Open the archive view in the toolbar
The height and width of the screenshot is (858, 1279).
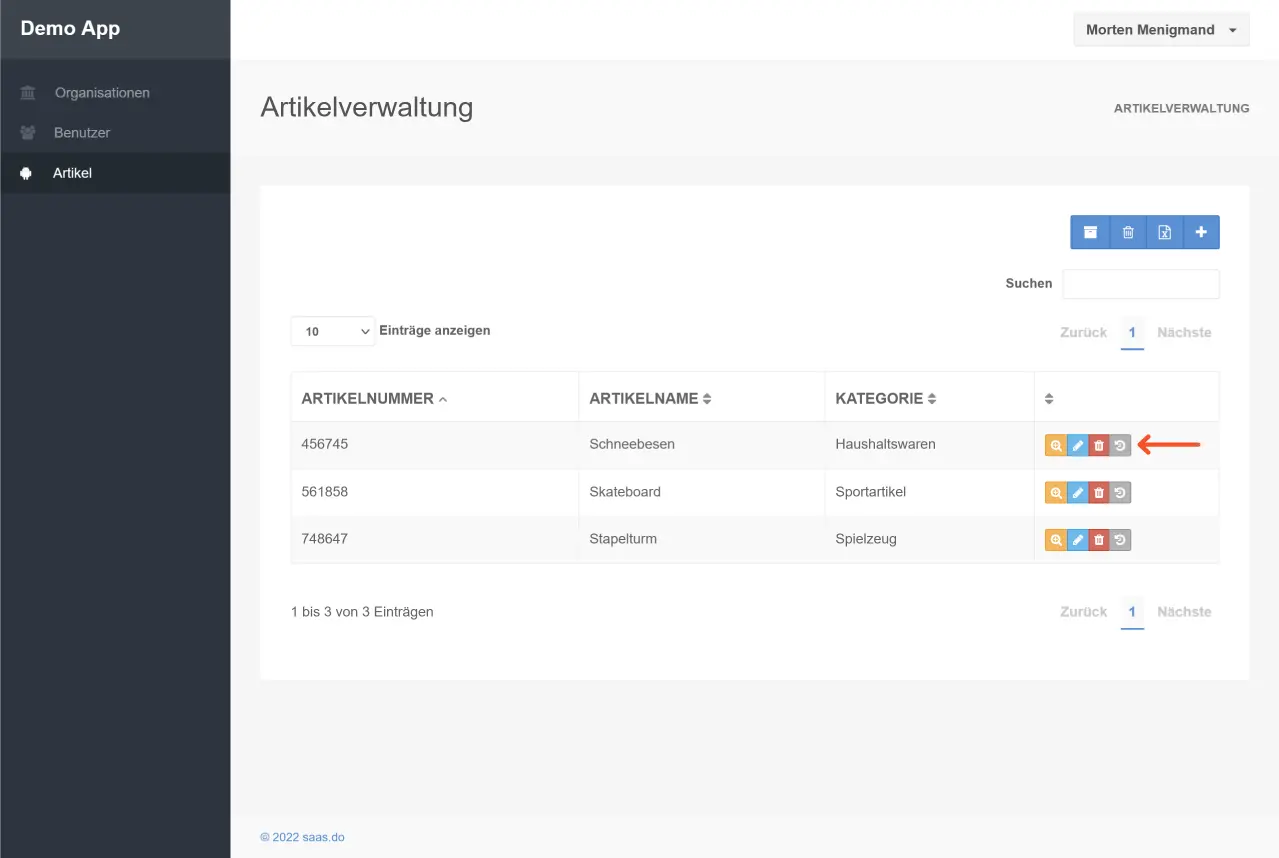(1090, 232)
